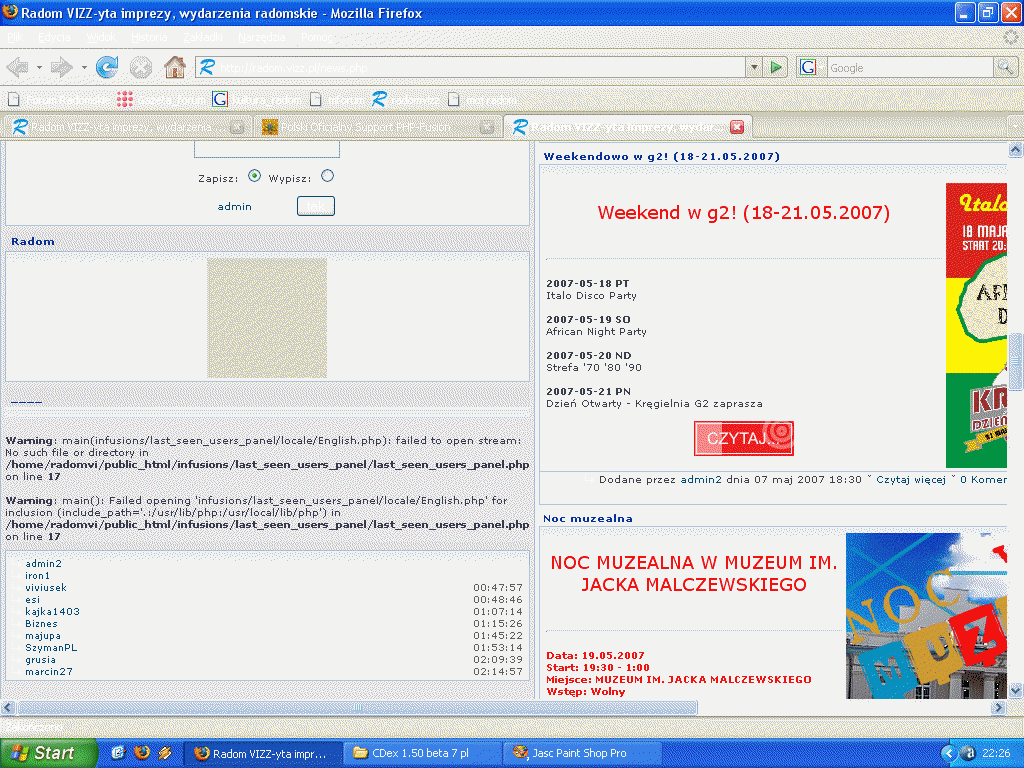Click the "tak" button
The image size is (1024, 768).
click(x=316, y=206)
